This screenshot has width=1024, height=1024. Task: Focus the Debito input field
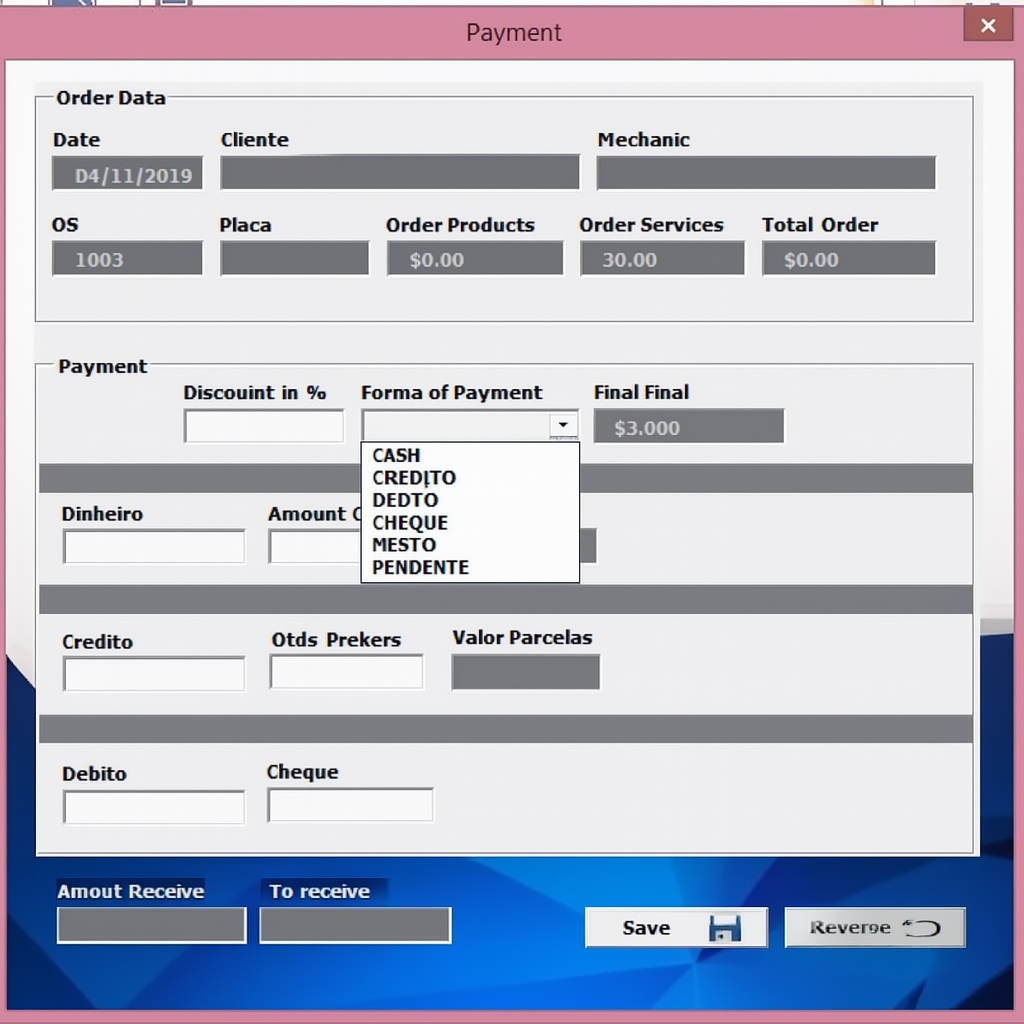pos(154,807)
